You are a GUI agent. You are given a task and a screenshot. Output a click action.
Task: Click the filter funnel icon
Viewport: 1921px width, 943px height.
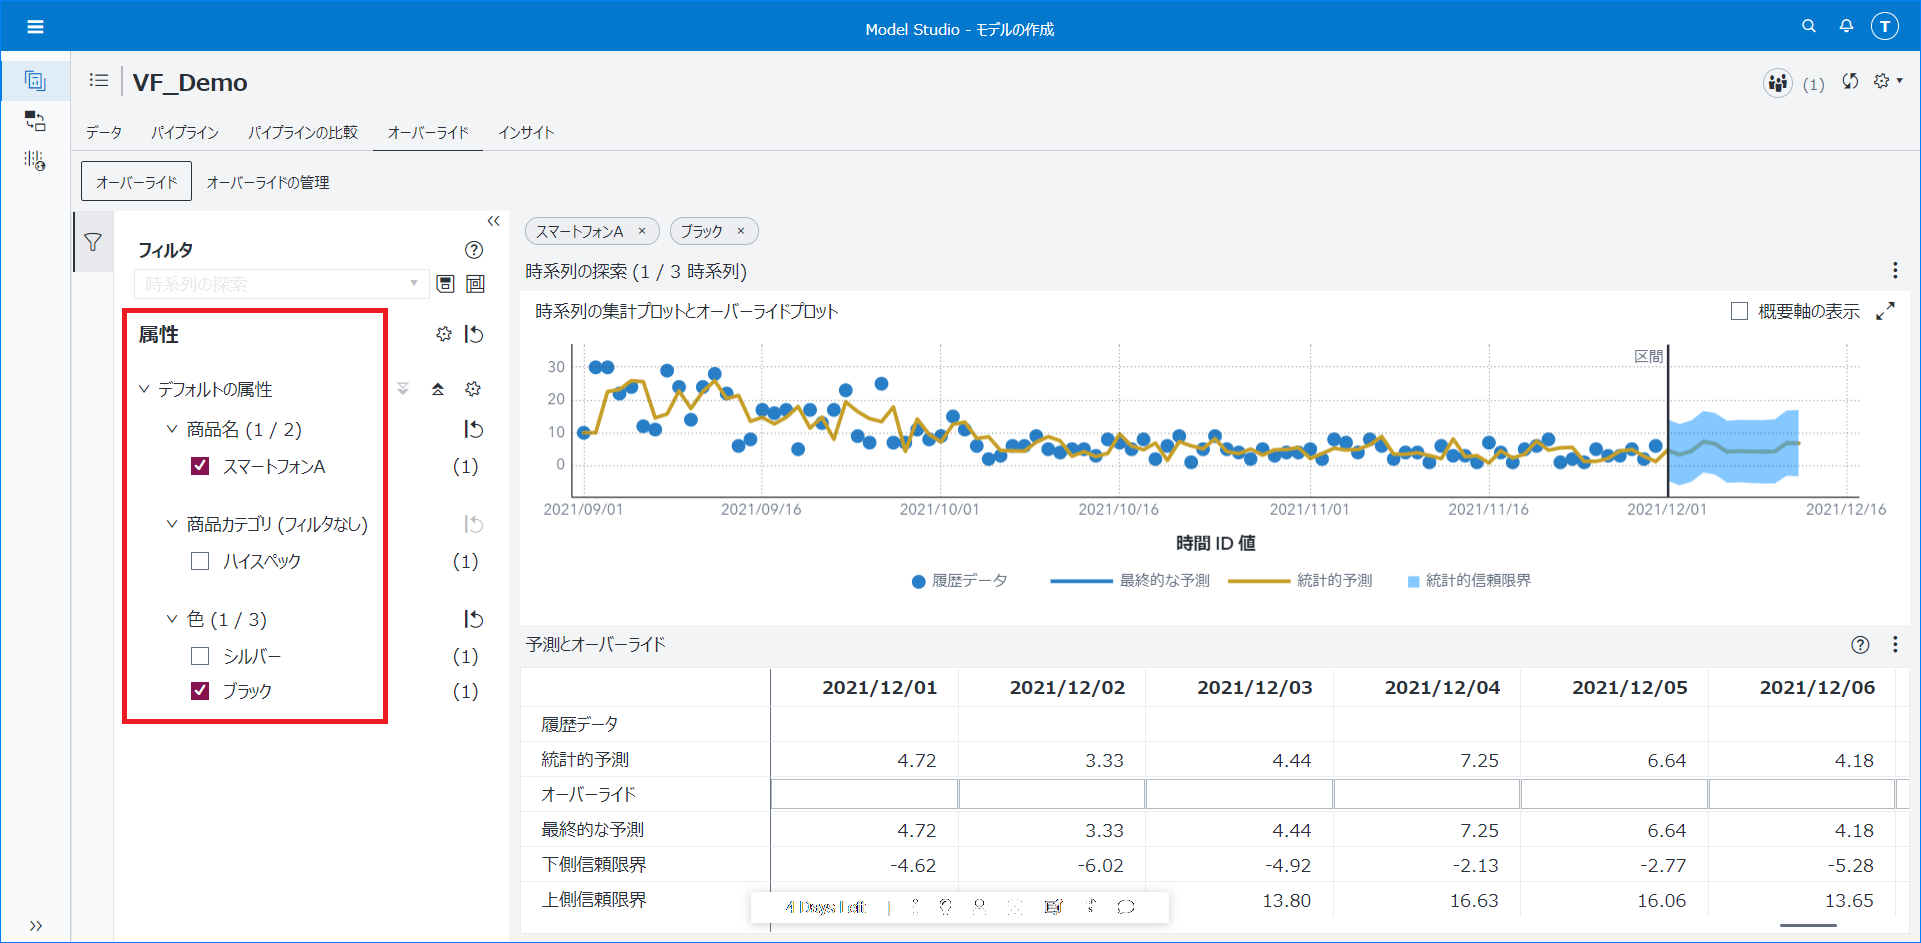[93, 242]
